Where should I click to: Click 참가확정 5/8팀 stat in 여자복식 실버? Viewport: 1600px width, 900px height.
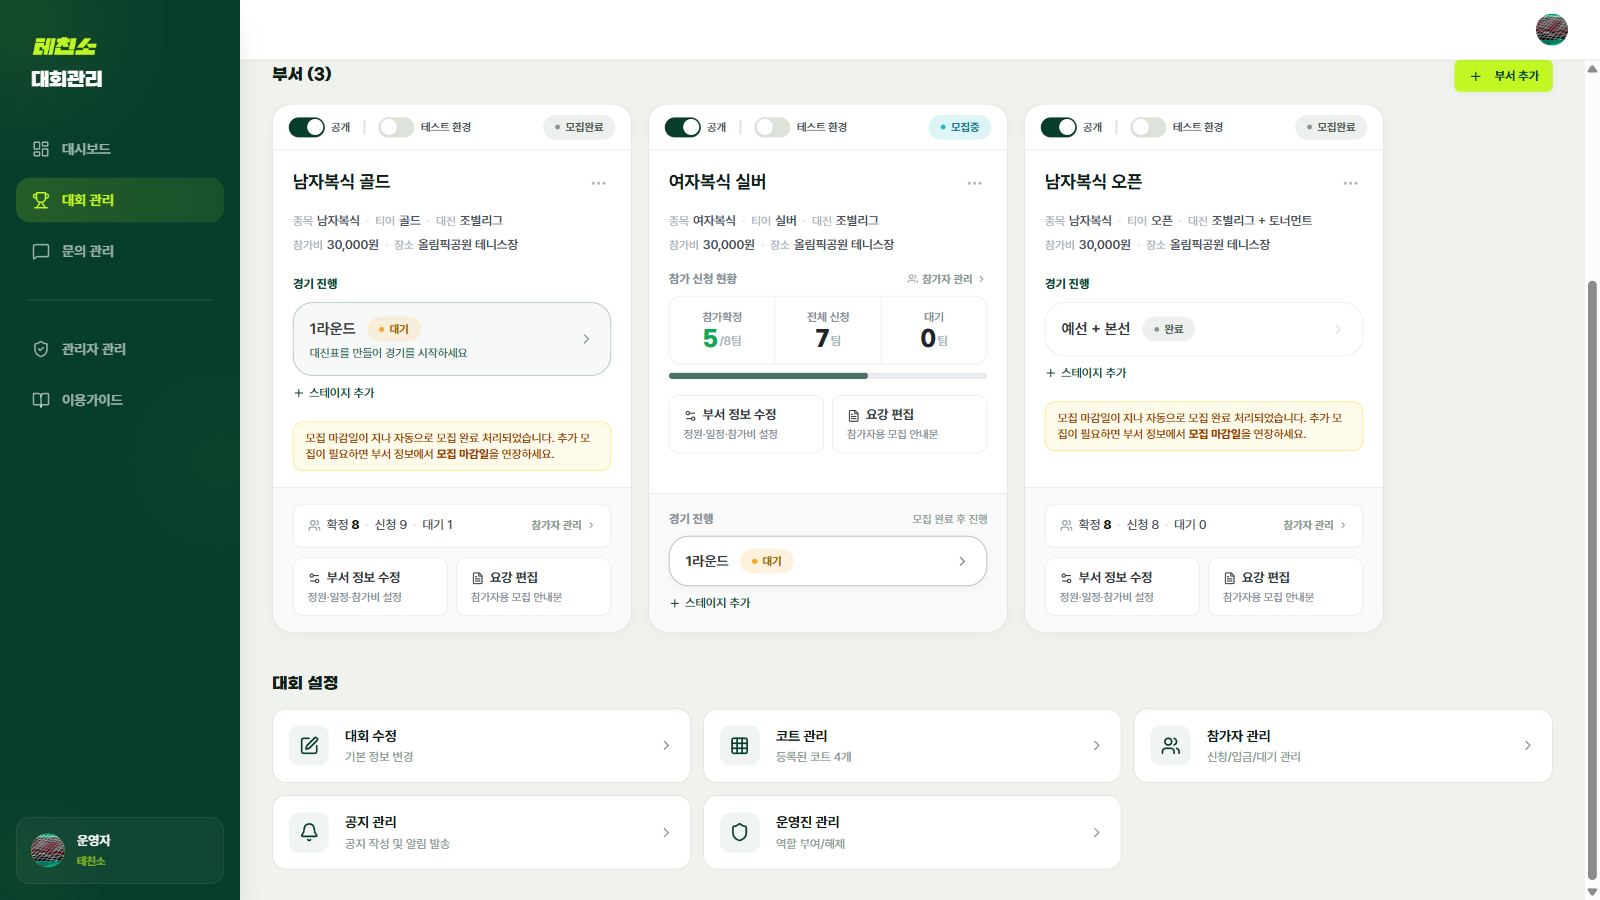click(x=722, y=330)
